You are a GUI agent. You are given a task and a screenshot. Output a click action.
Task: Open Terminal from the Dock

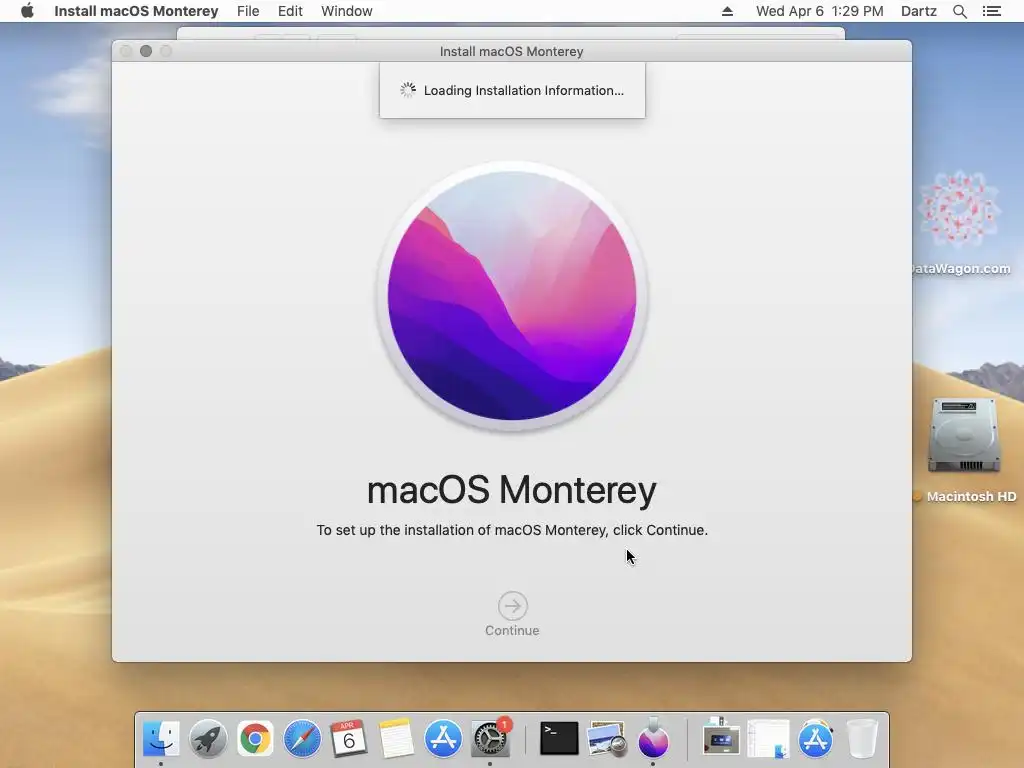(559, 739)
